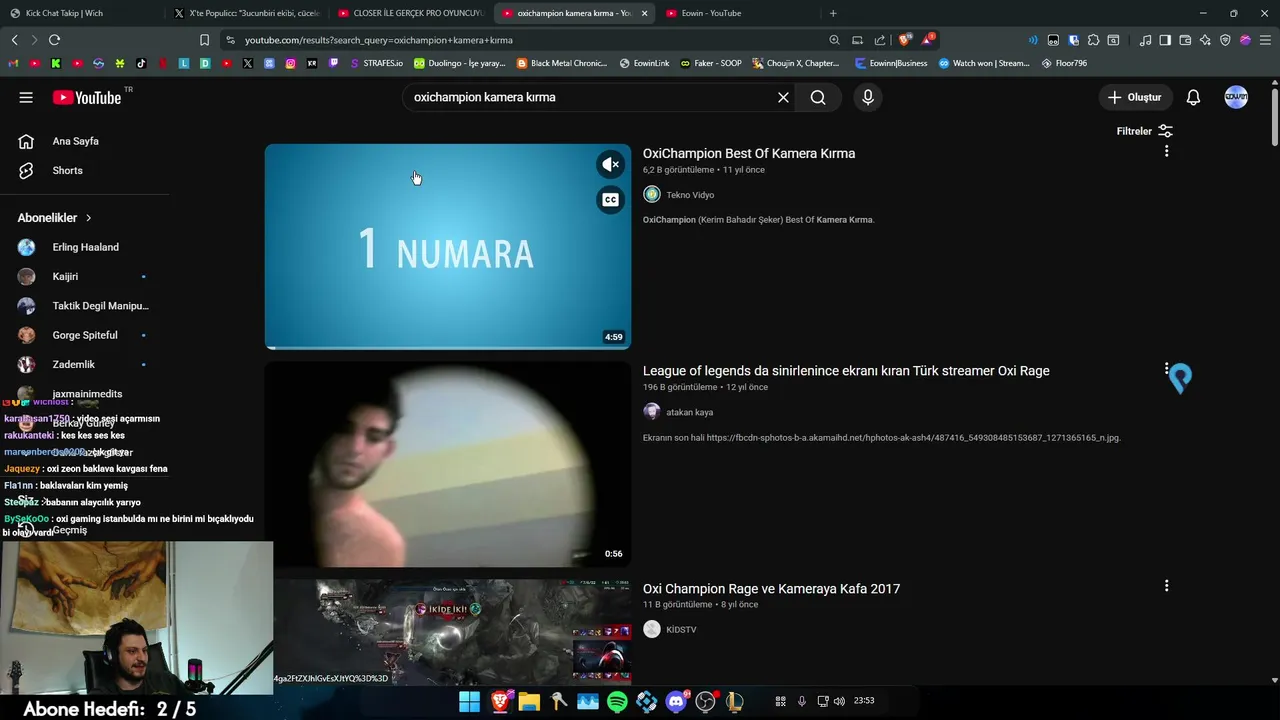Click the volume speaker tray icon

coord(839,701)
